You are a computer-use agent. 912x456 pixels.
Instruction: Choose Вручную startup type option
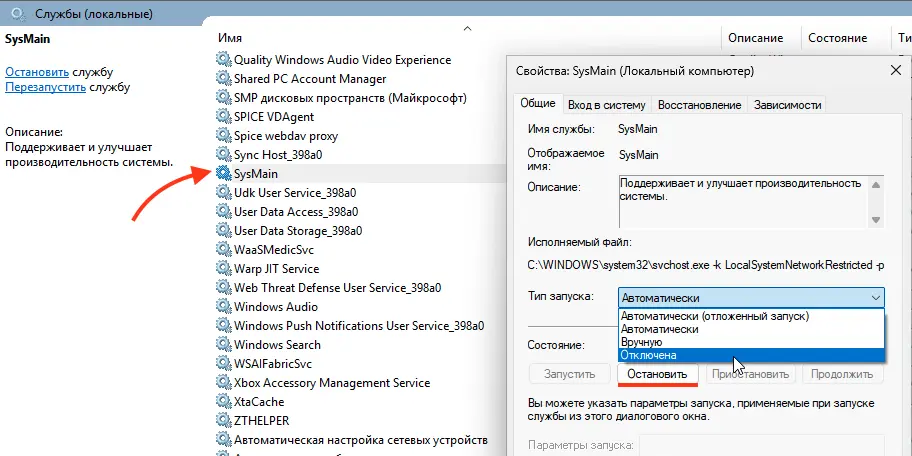coord(751,342)
